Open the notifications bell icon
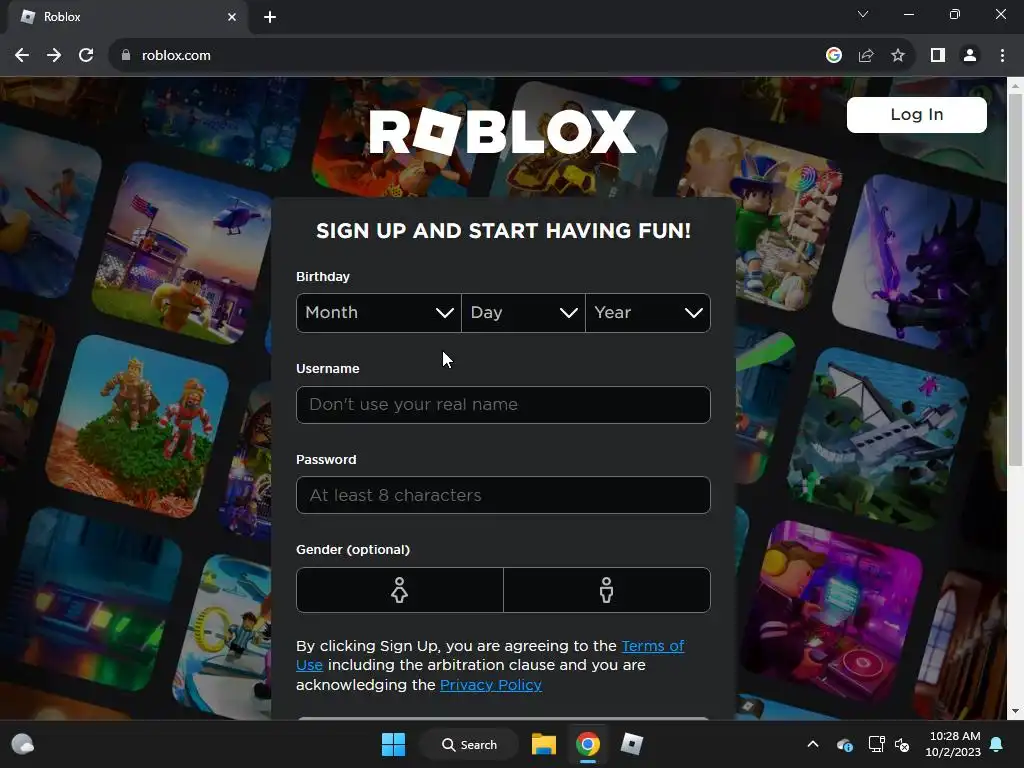 (997, 744)
